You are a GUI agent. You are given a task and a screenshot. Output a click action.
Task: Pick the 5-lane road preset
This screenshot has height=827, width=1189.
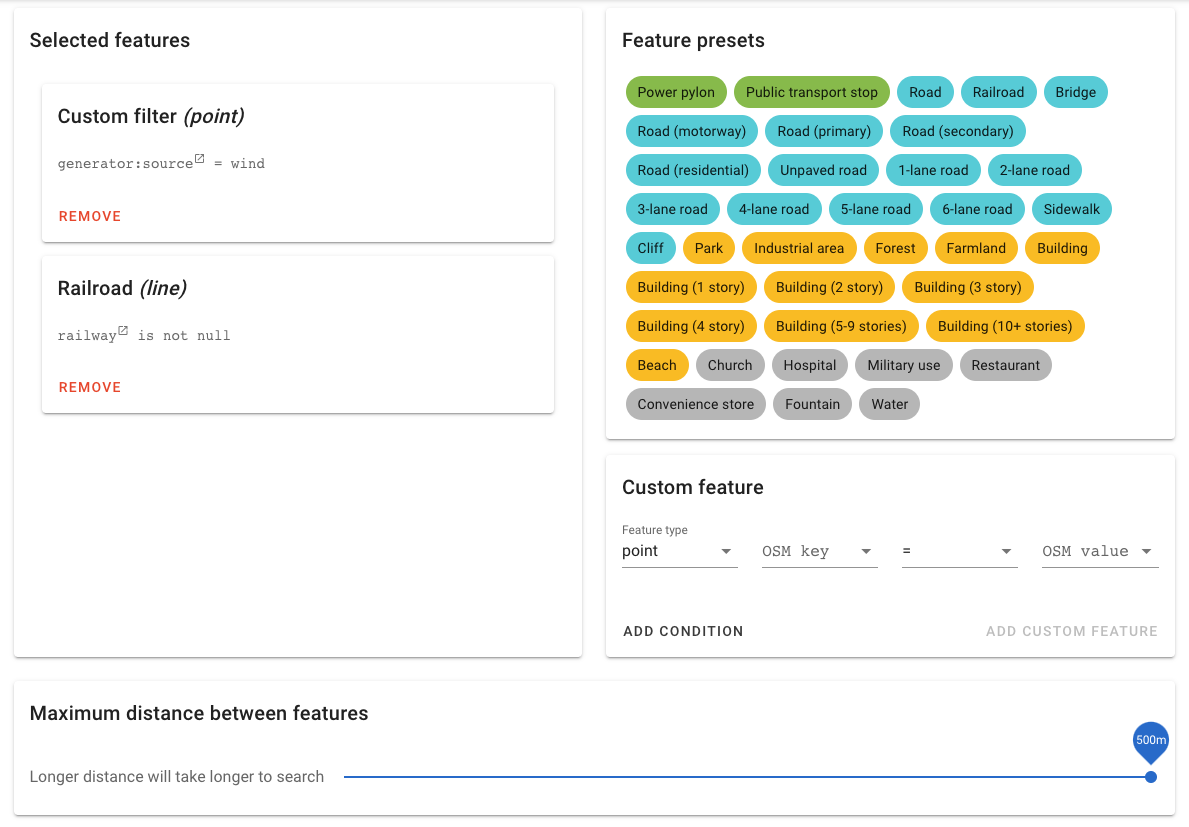[875, 209]
